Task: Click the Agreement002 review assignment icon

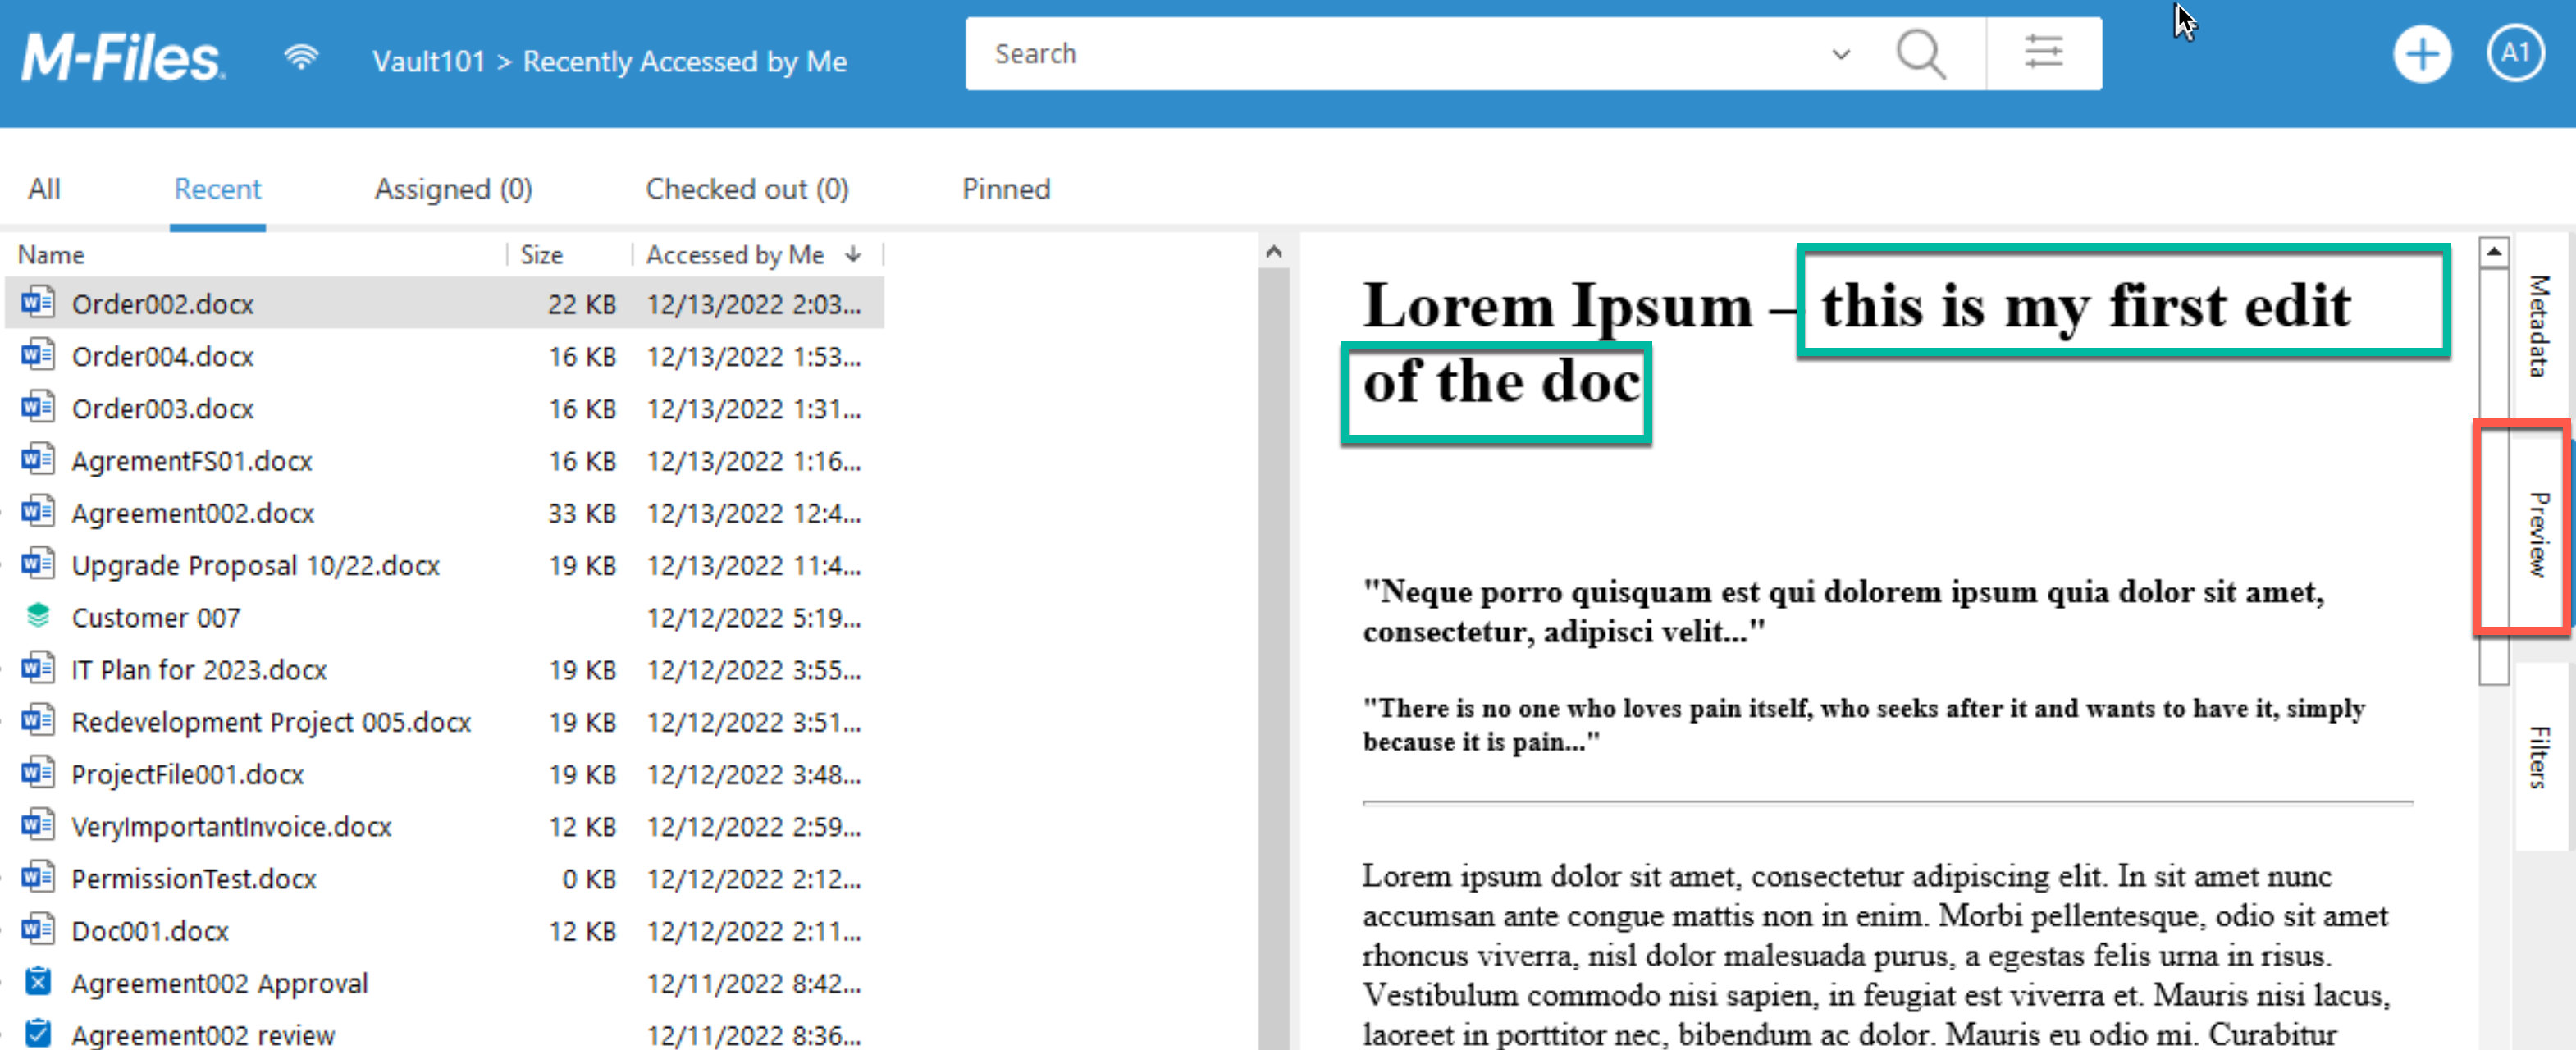Action: 38,1033
